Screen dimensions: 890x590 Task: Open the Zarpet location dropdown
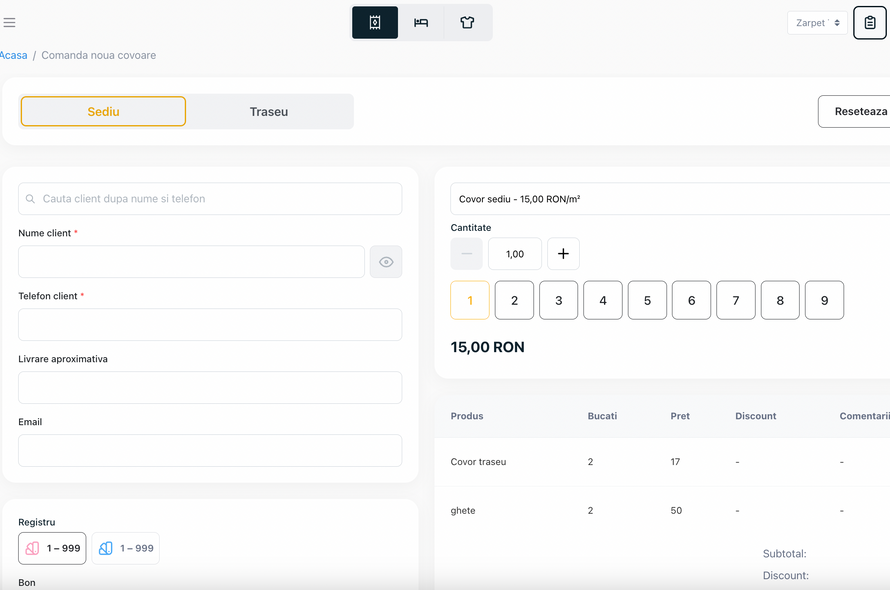[817, 23]
